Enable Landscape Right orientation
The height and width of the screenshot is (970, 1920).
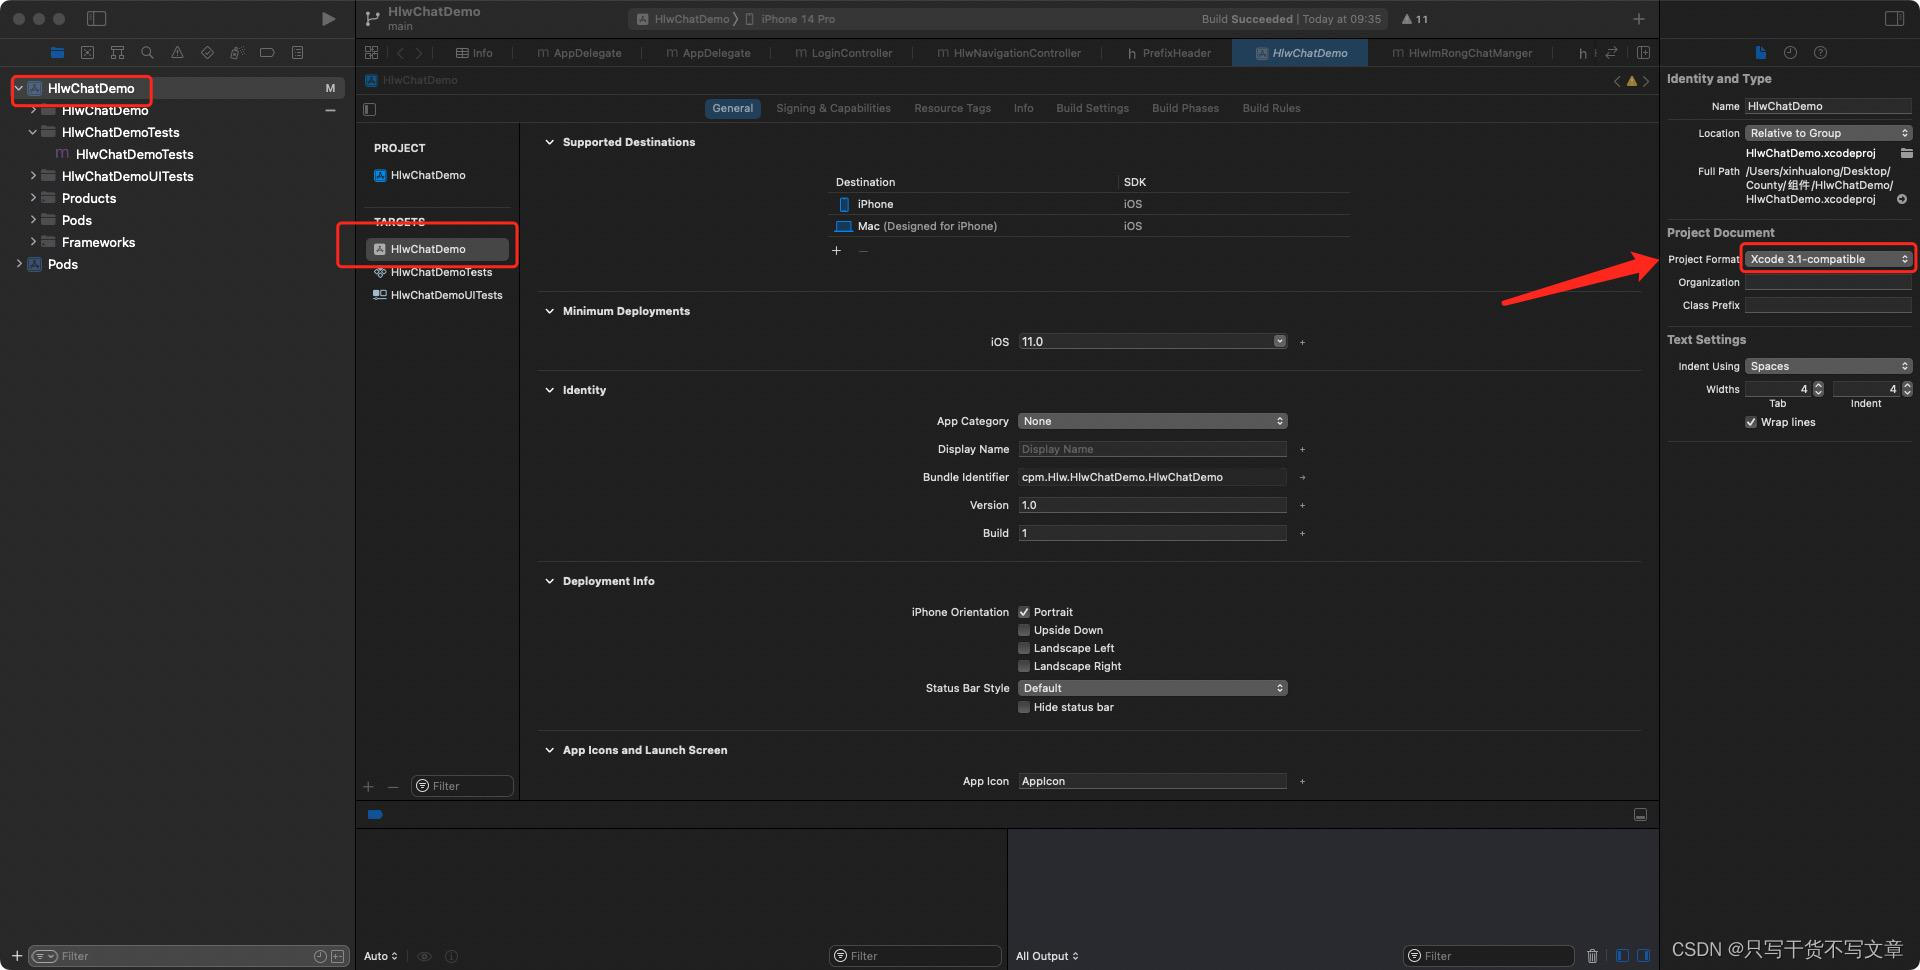pos(1024,666)
